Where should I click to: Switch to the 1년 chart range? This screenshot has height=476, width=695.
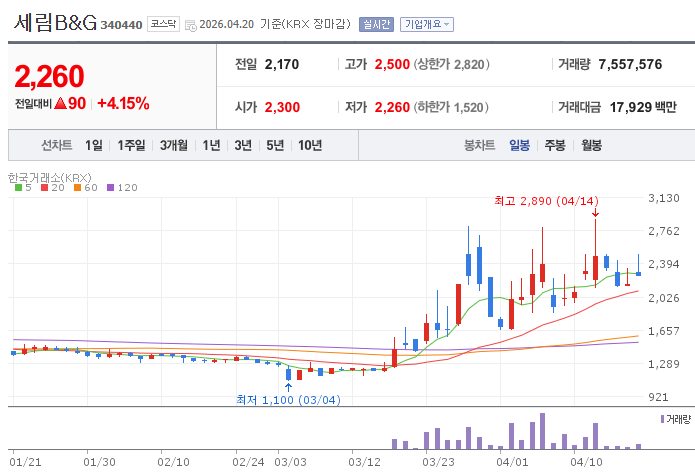pos(211,145)
